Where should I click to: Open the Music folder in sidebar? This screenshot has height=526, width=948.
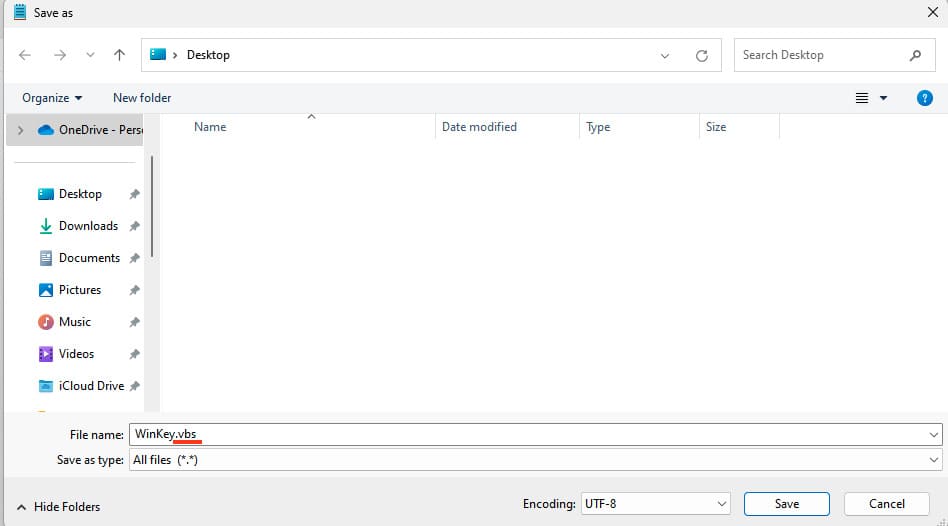coord(75,322)
